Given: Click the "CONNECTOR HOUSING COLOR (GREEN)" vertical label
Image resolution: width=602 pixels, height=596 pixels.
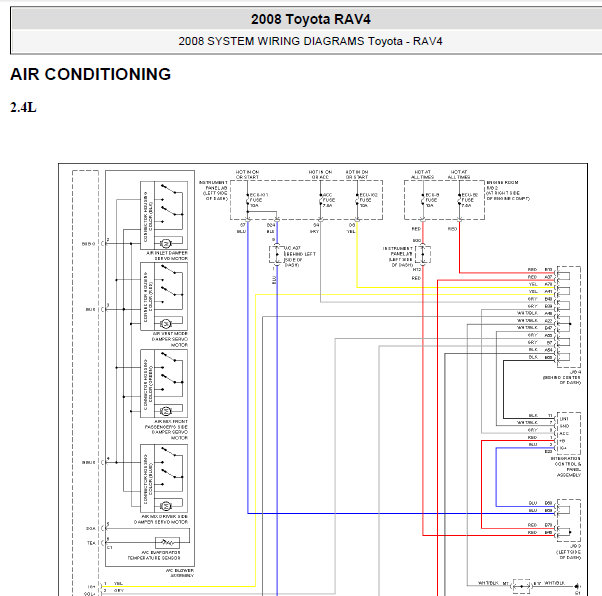Looking at the screenshot, I should click(148, 385).
